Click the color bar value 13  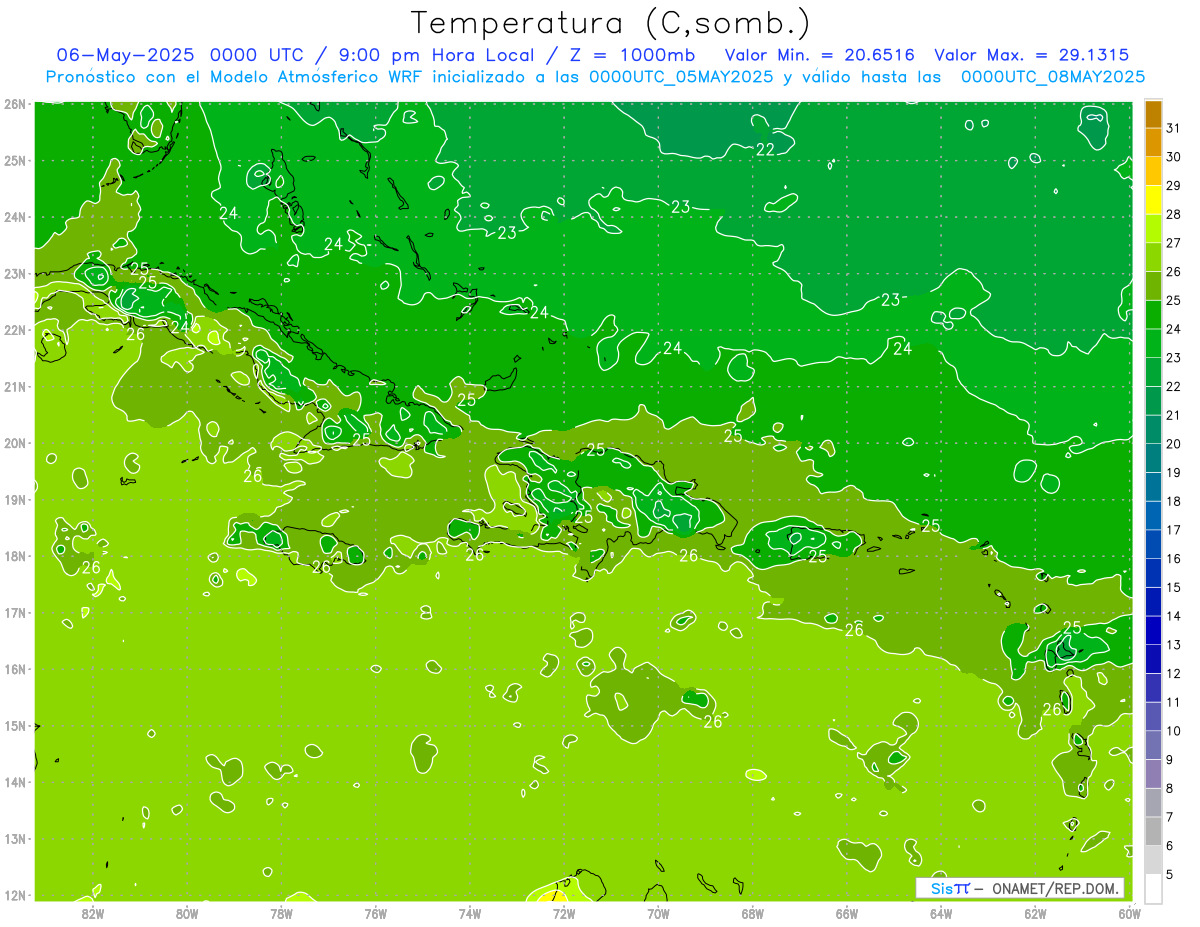tap(1174, 645)
